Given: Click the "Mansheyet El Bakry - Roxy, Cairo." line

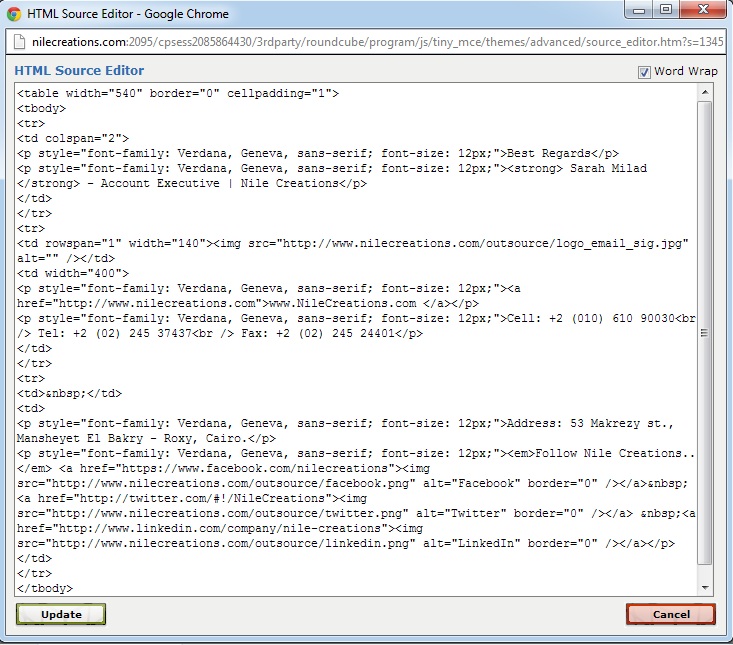Looking at the screenshot, I should pos(146,438).
